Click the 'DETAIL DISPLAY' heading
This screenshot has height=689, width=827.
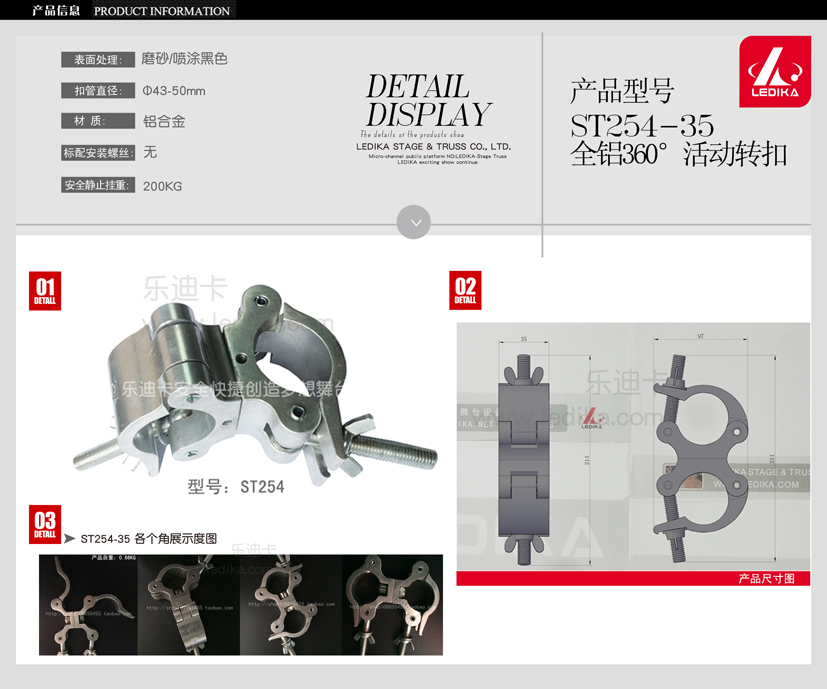(x=427, y=100)
